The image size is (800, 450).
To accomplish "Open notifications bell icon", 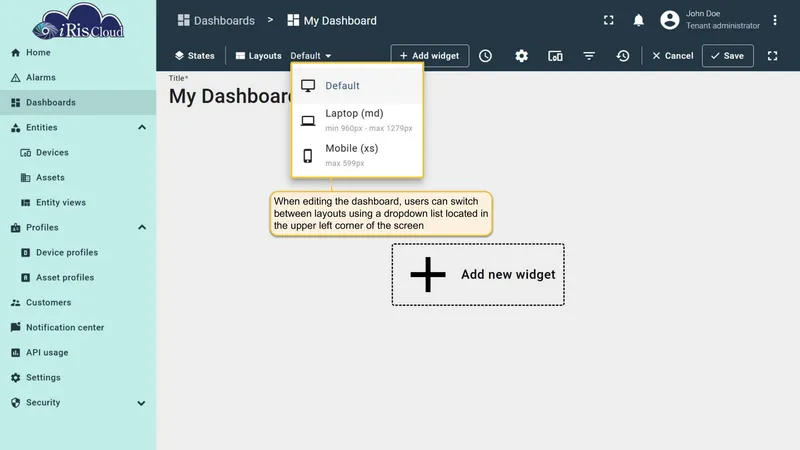I will 638,20.
